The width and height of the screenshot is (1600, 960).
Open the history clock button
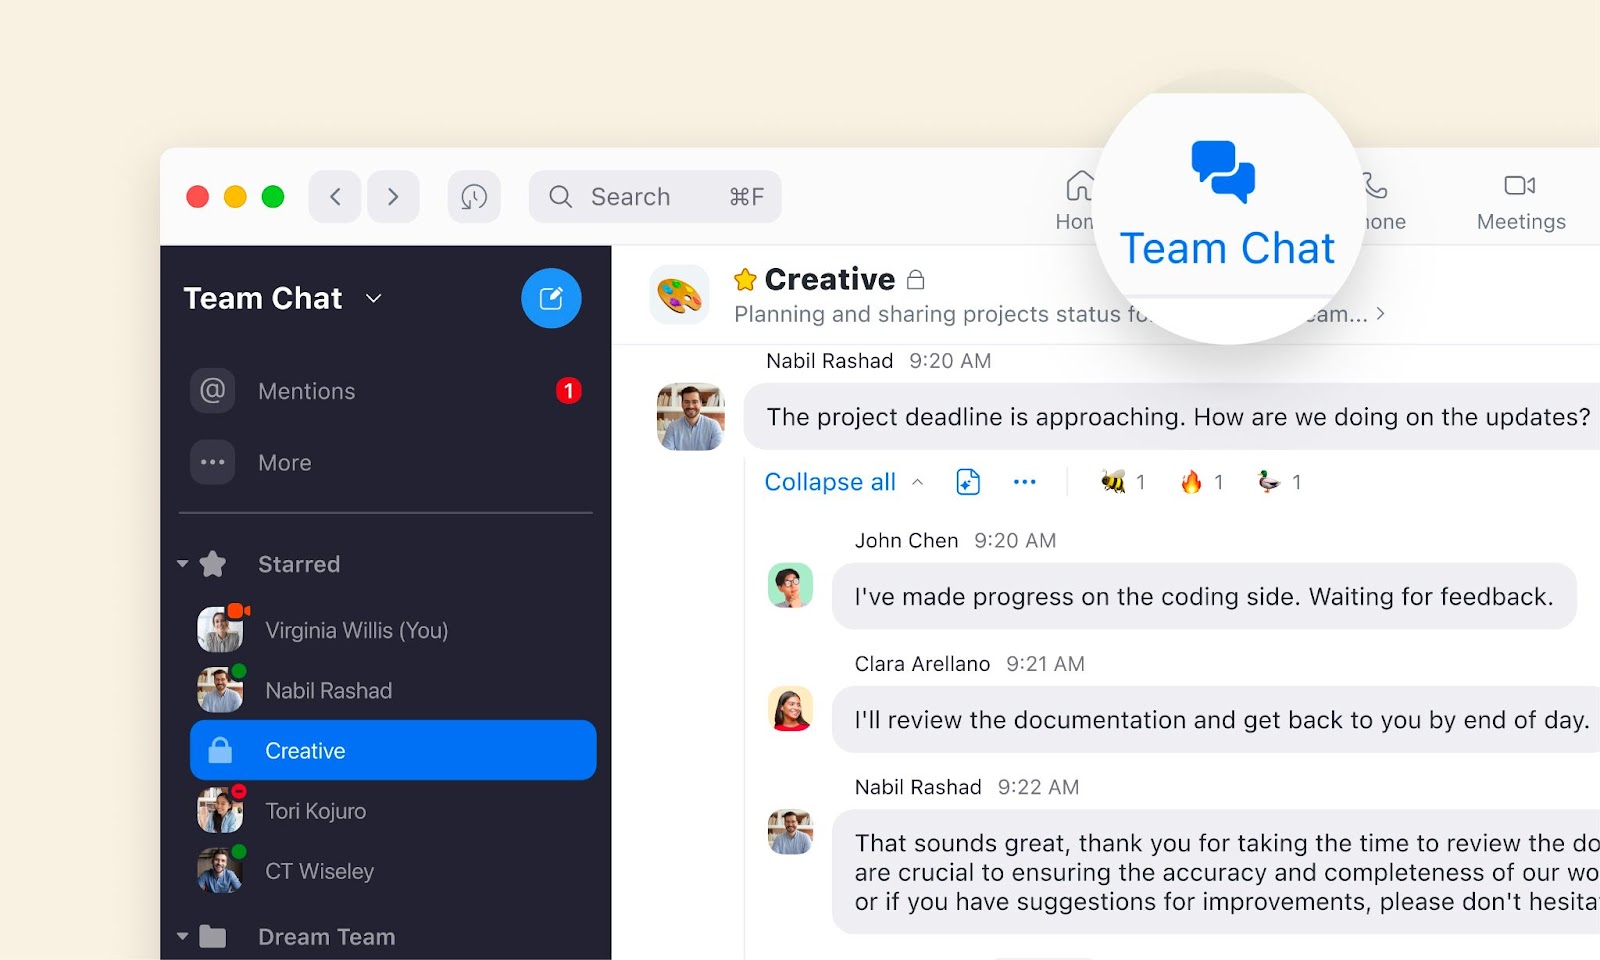(x=474, y=196)
